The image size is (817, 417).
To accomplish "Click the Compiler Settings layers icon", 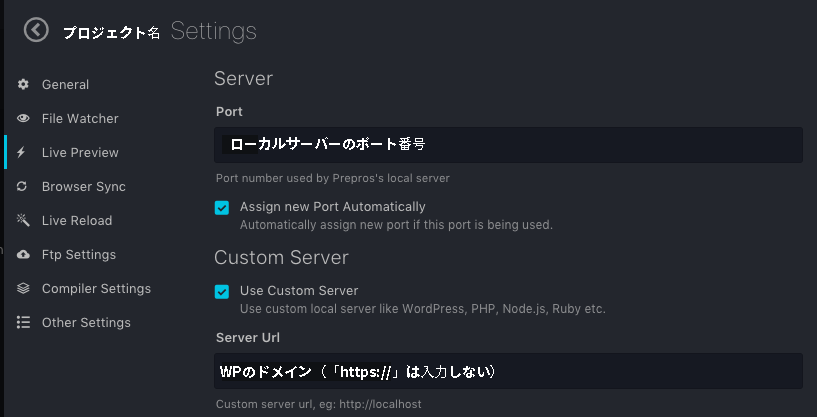I will click(23, 288).
